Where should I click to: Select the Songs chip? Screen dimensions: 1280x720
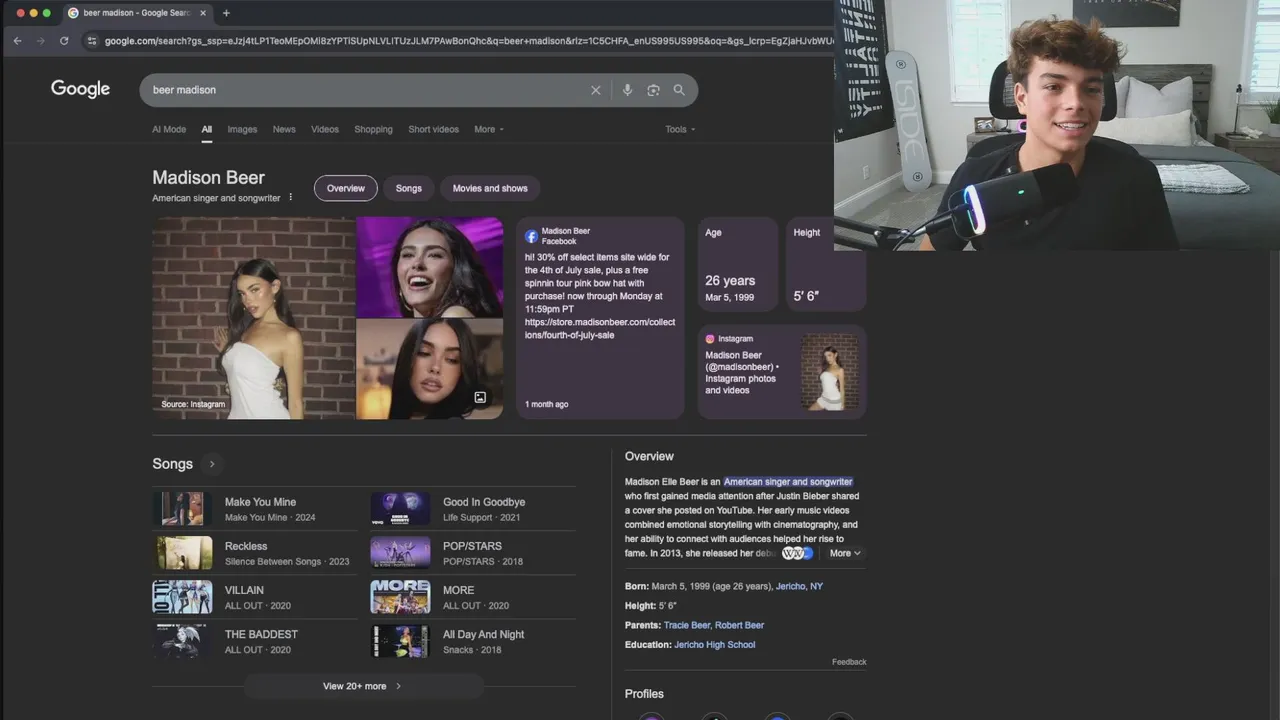(408, 188)
